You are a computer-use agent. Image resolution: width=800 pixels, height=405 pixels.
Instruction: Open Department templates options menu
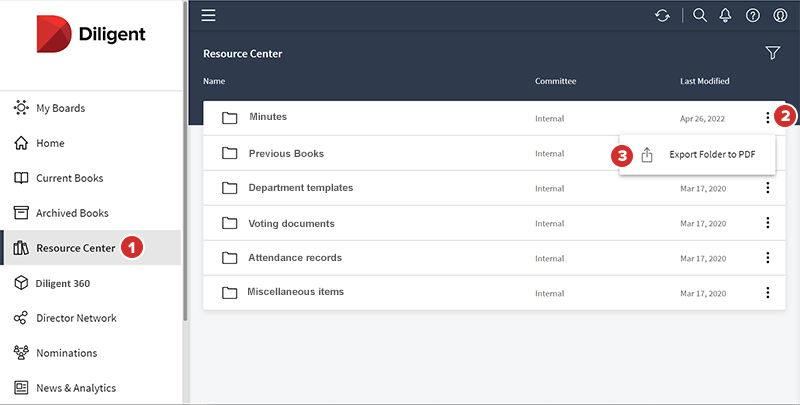(x=767, y=188)
